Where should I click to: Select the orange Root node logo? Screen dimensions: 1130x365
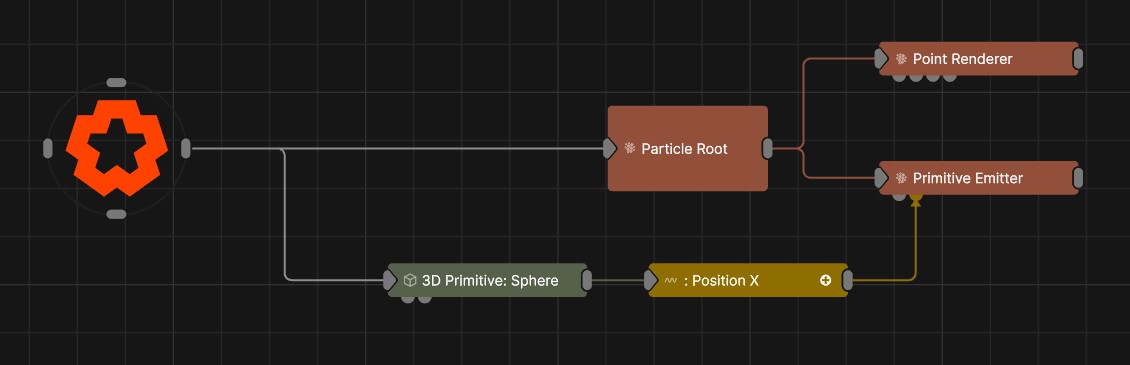117,147
